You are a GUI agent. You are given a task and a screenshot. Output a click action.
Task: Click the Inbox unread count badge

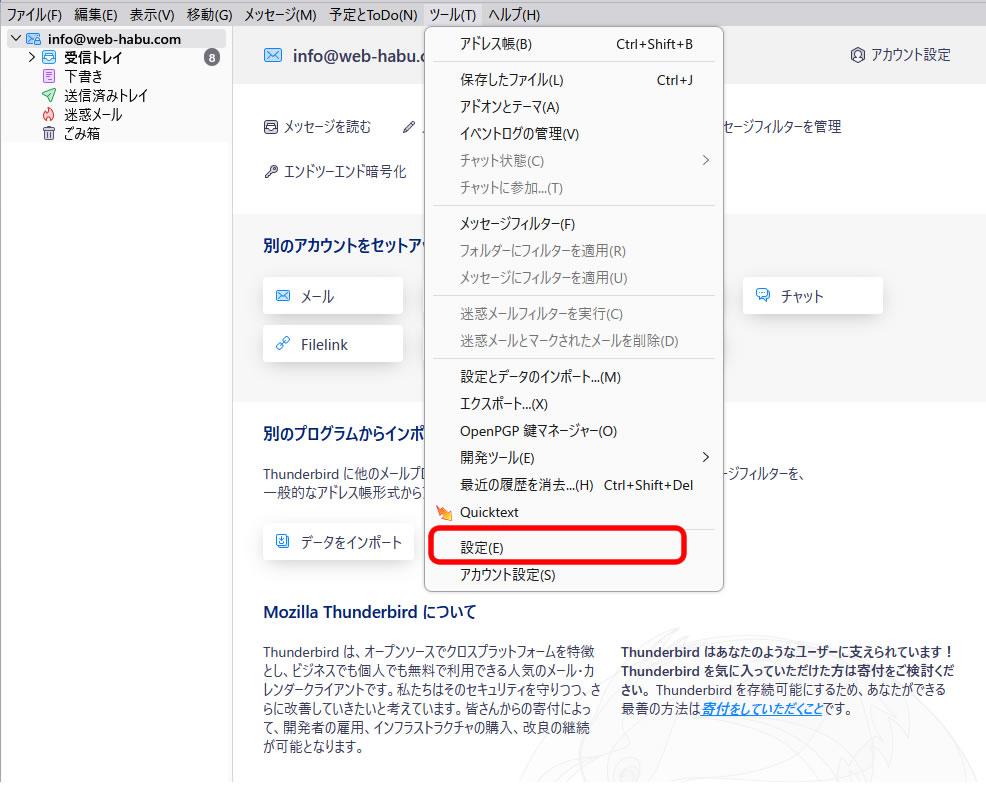click(211, 58)
